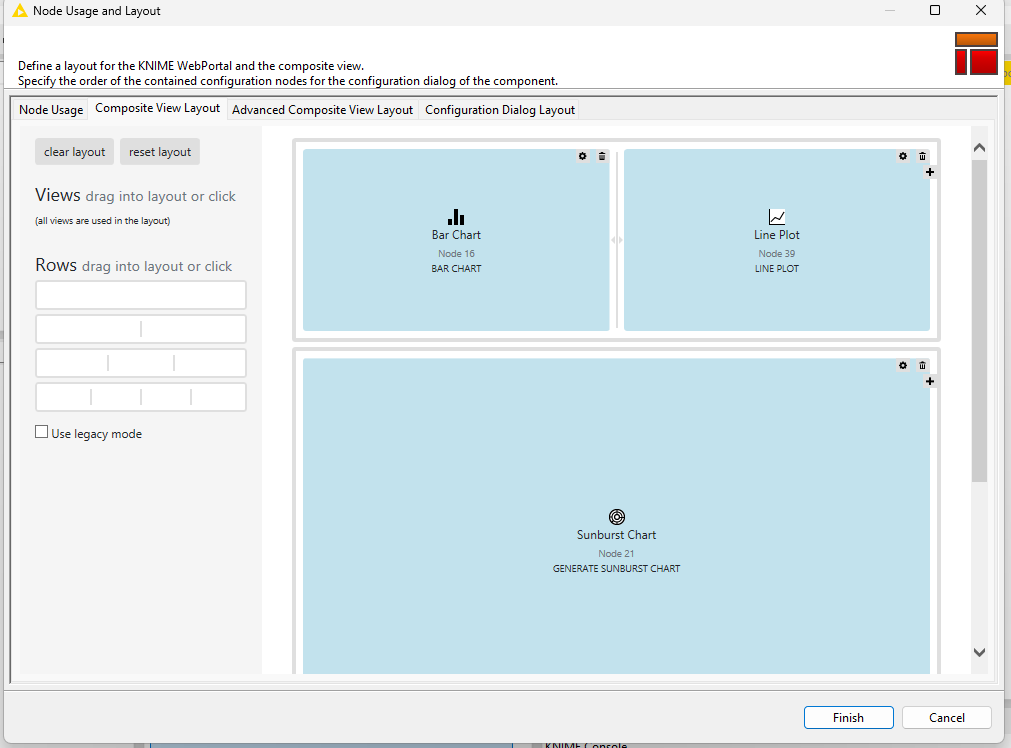Close the Node Usage and Layout window
Viewport: 1011px width, 748px height.
[981, 10]
